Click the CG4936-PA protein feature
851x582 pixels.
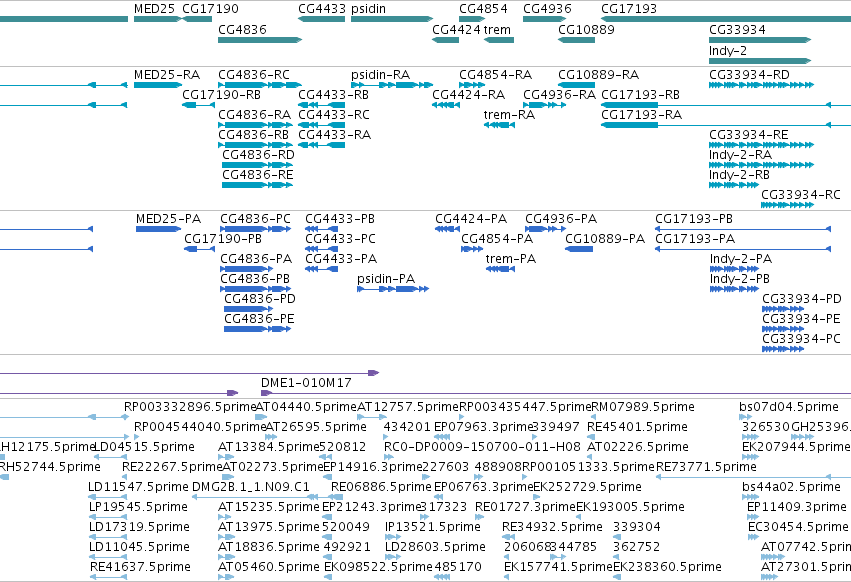[545, 229]
